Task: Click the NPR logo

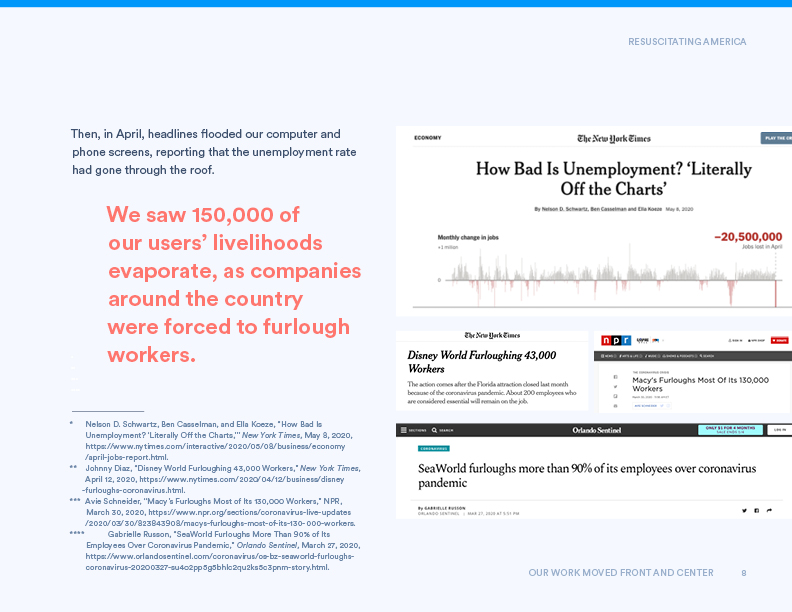Action: 616,340
